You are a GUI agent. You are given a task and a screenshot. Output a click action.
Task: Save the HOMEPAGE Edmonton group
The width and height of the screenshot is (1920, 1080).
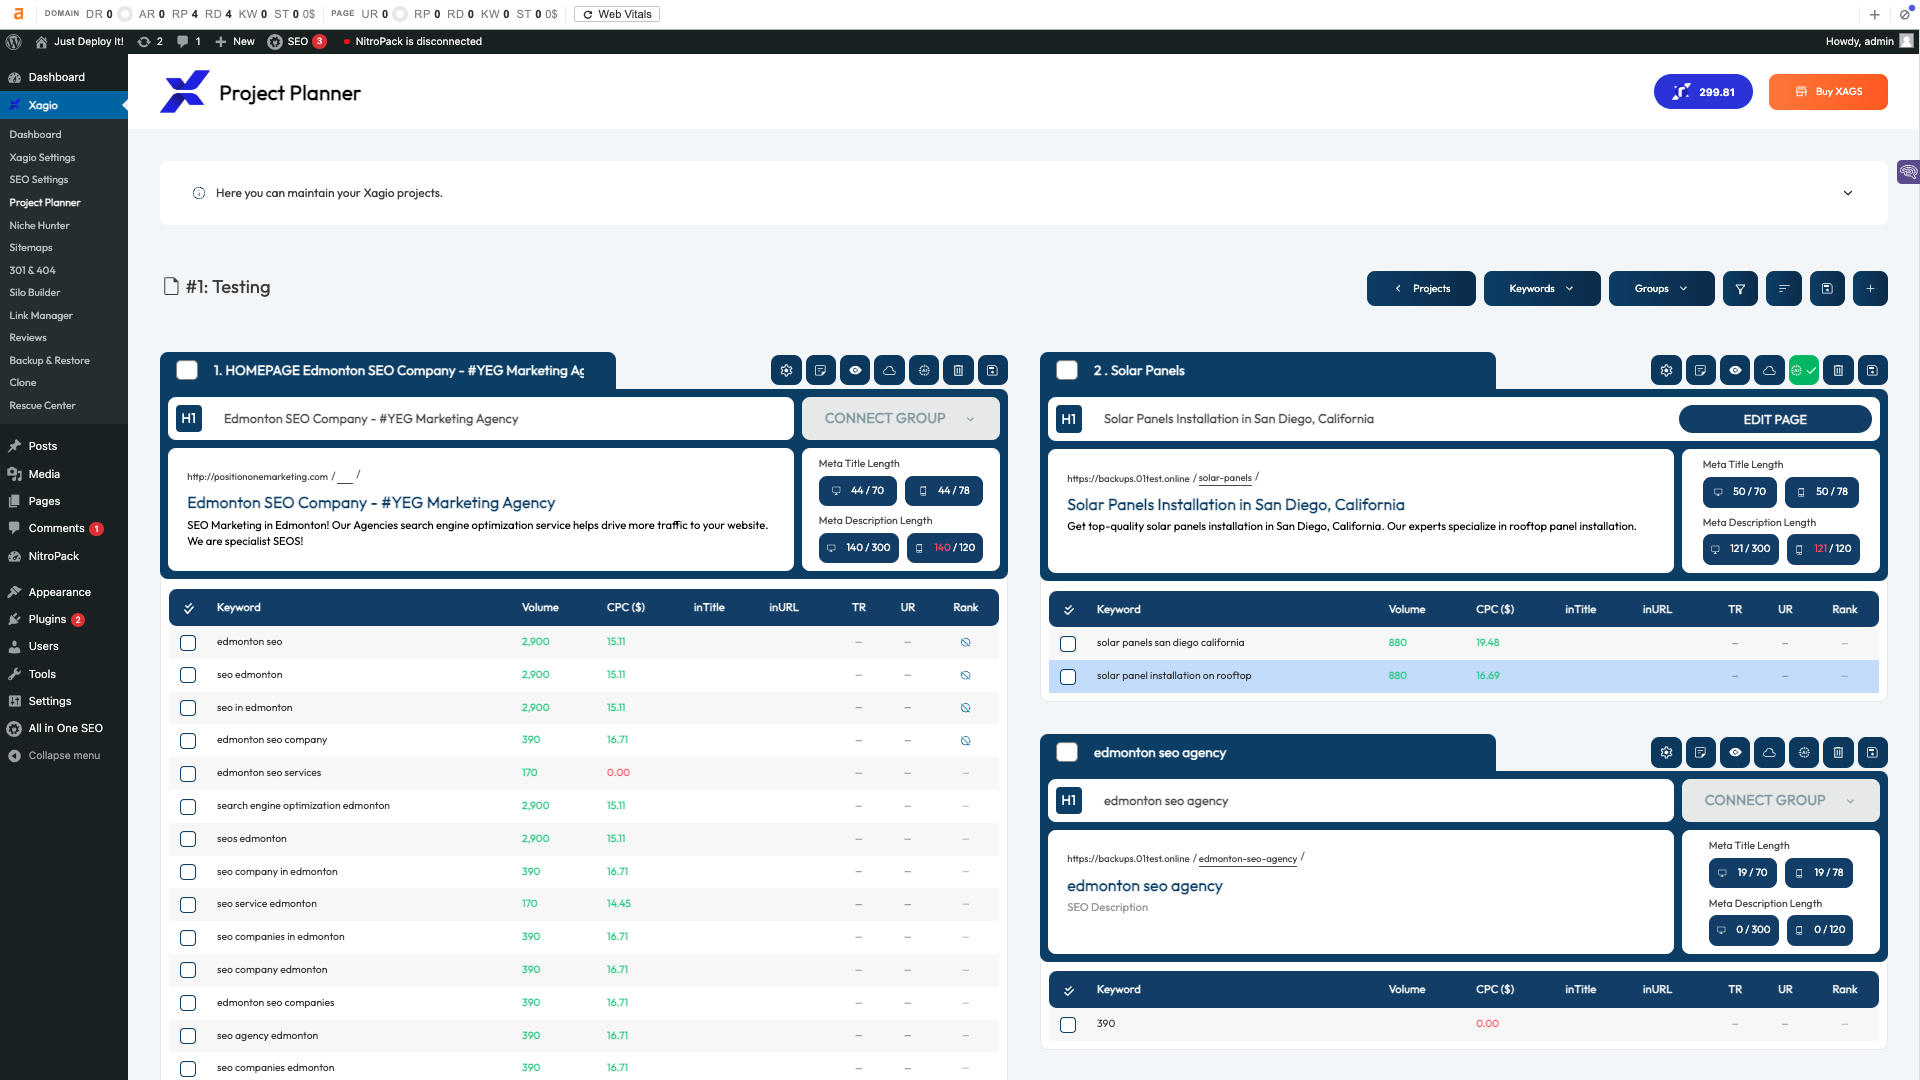pos(992,370)
